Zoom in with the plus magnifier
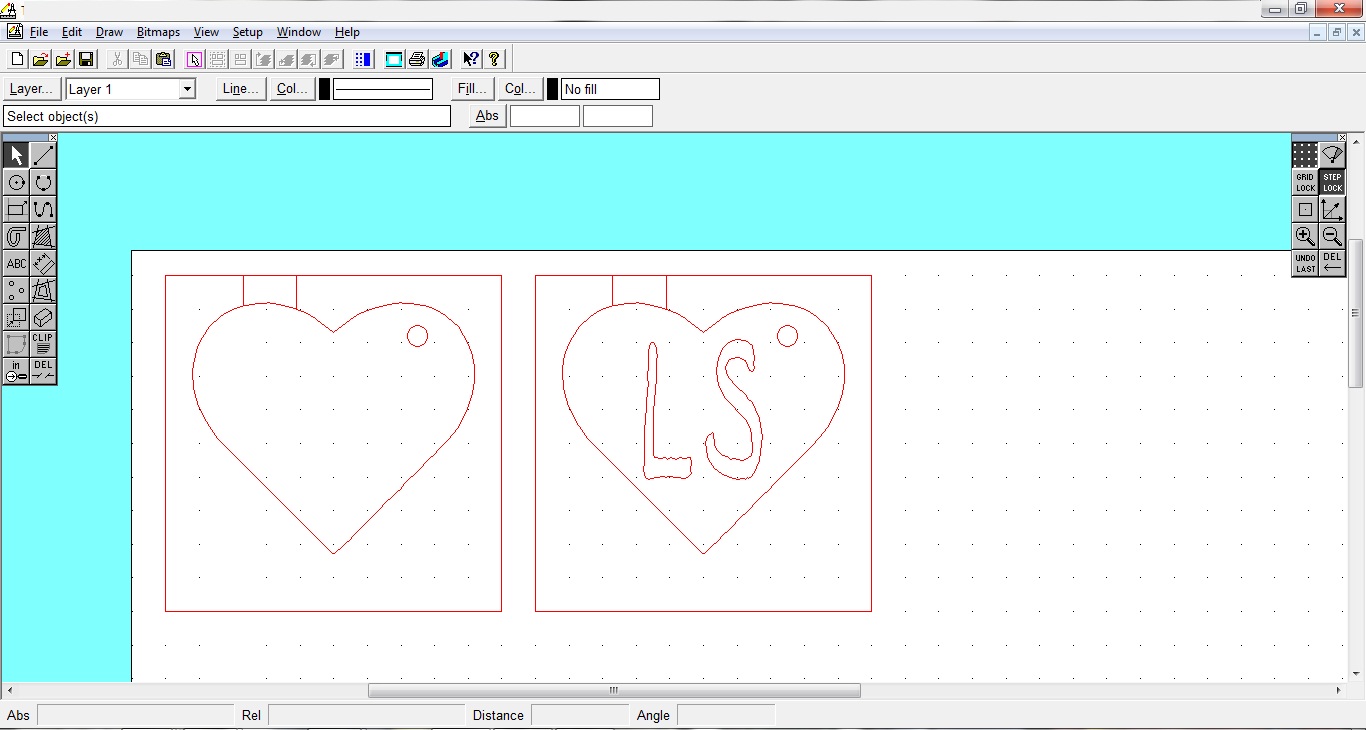The width and height of the screenshot is (1366, 730). pos(1305,236)
